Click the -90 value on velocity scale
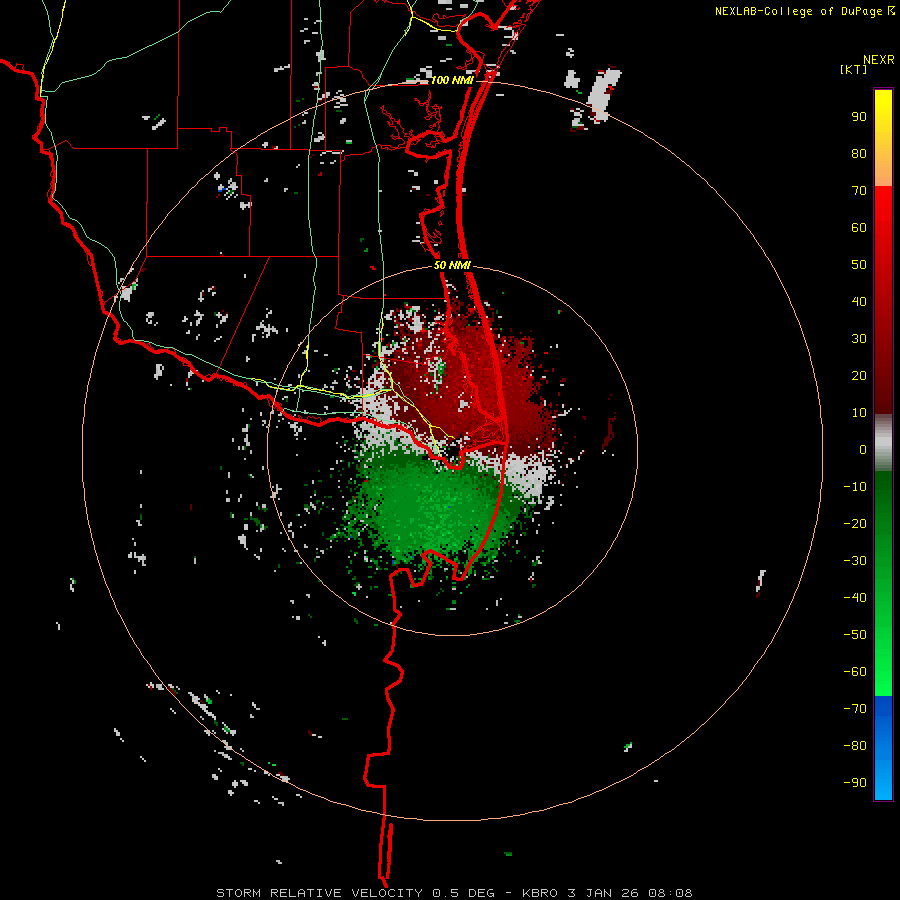Image resolution: width=900 pixels, height=900 pixels. coord(855,783)
